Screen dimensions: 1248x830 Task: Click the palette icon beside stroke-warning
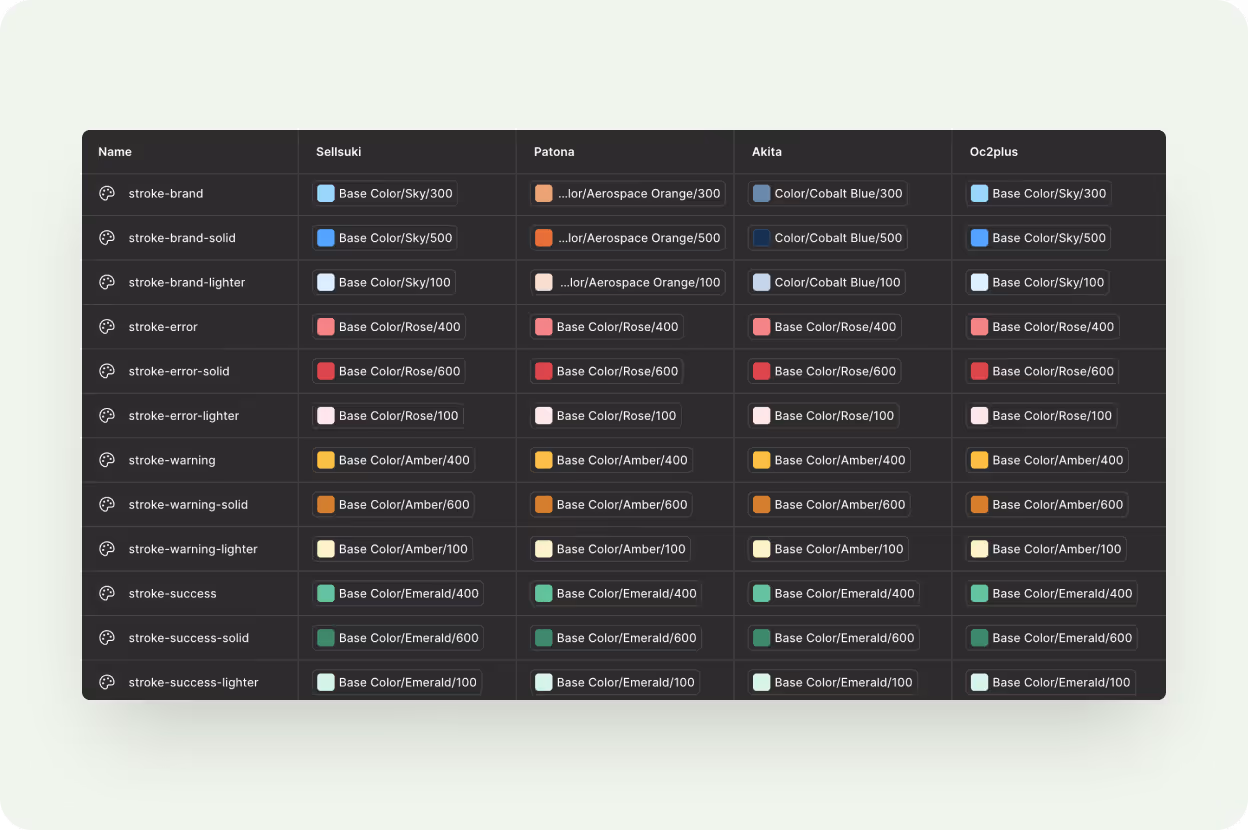pos(107,460)
